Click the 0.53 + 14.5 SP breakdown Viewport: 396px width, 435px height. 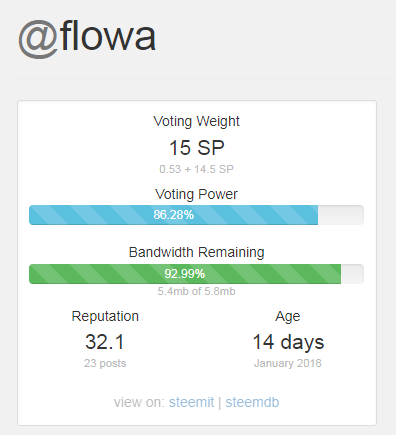pyautogui.click(x=196, y=169)
